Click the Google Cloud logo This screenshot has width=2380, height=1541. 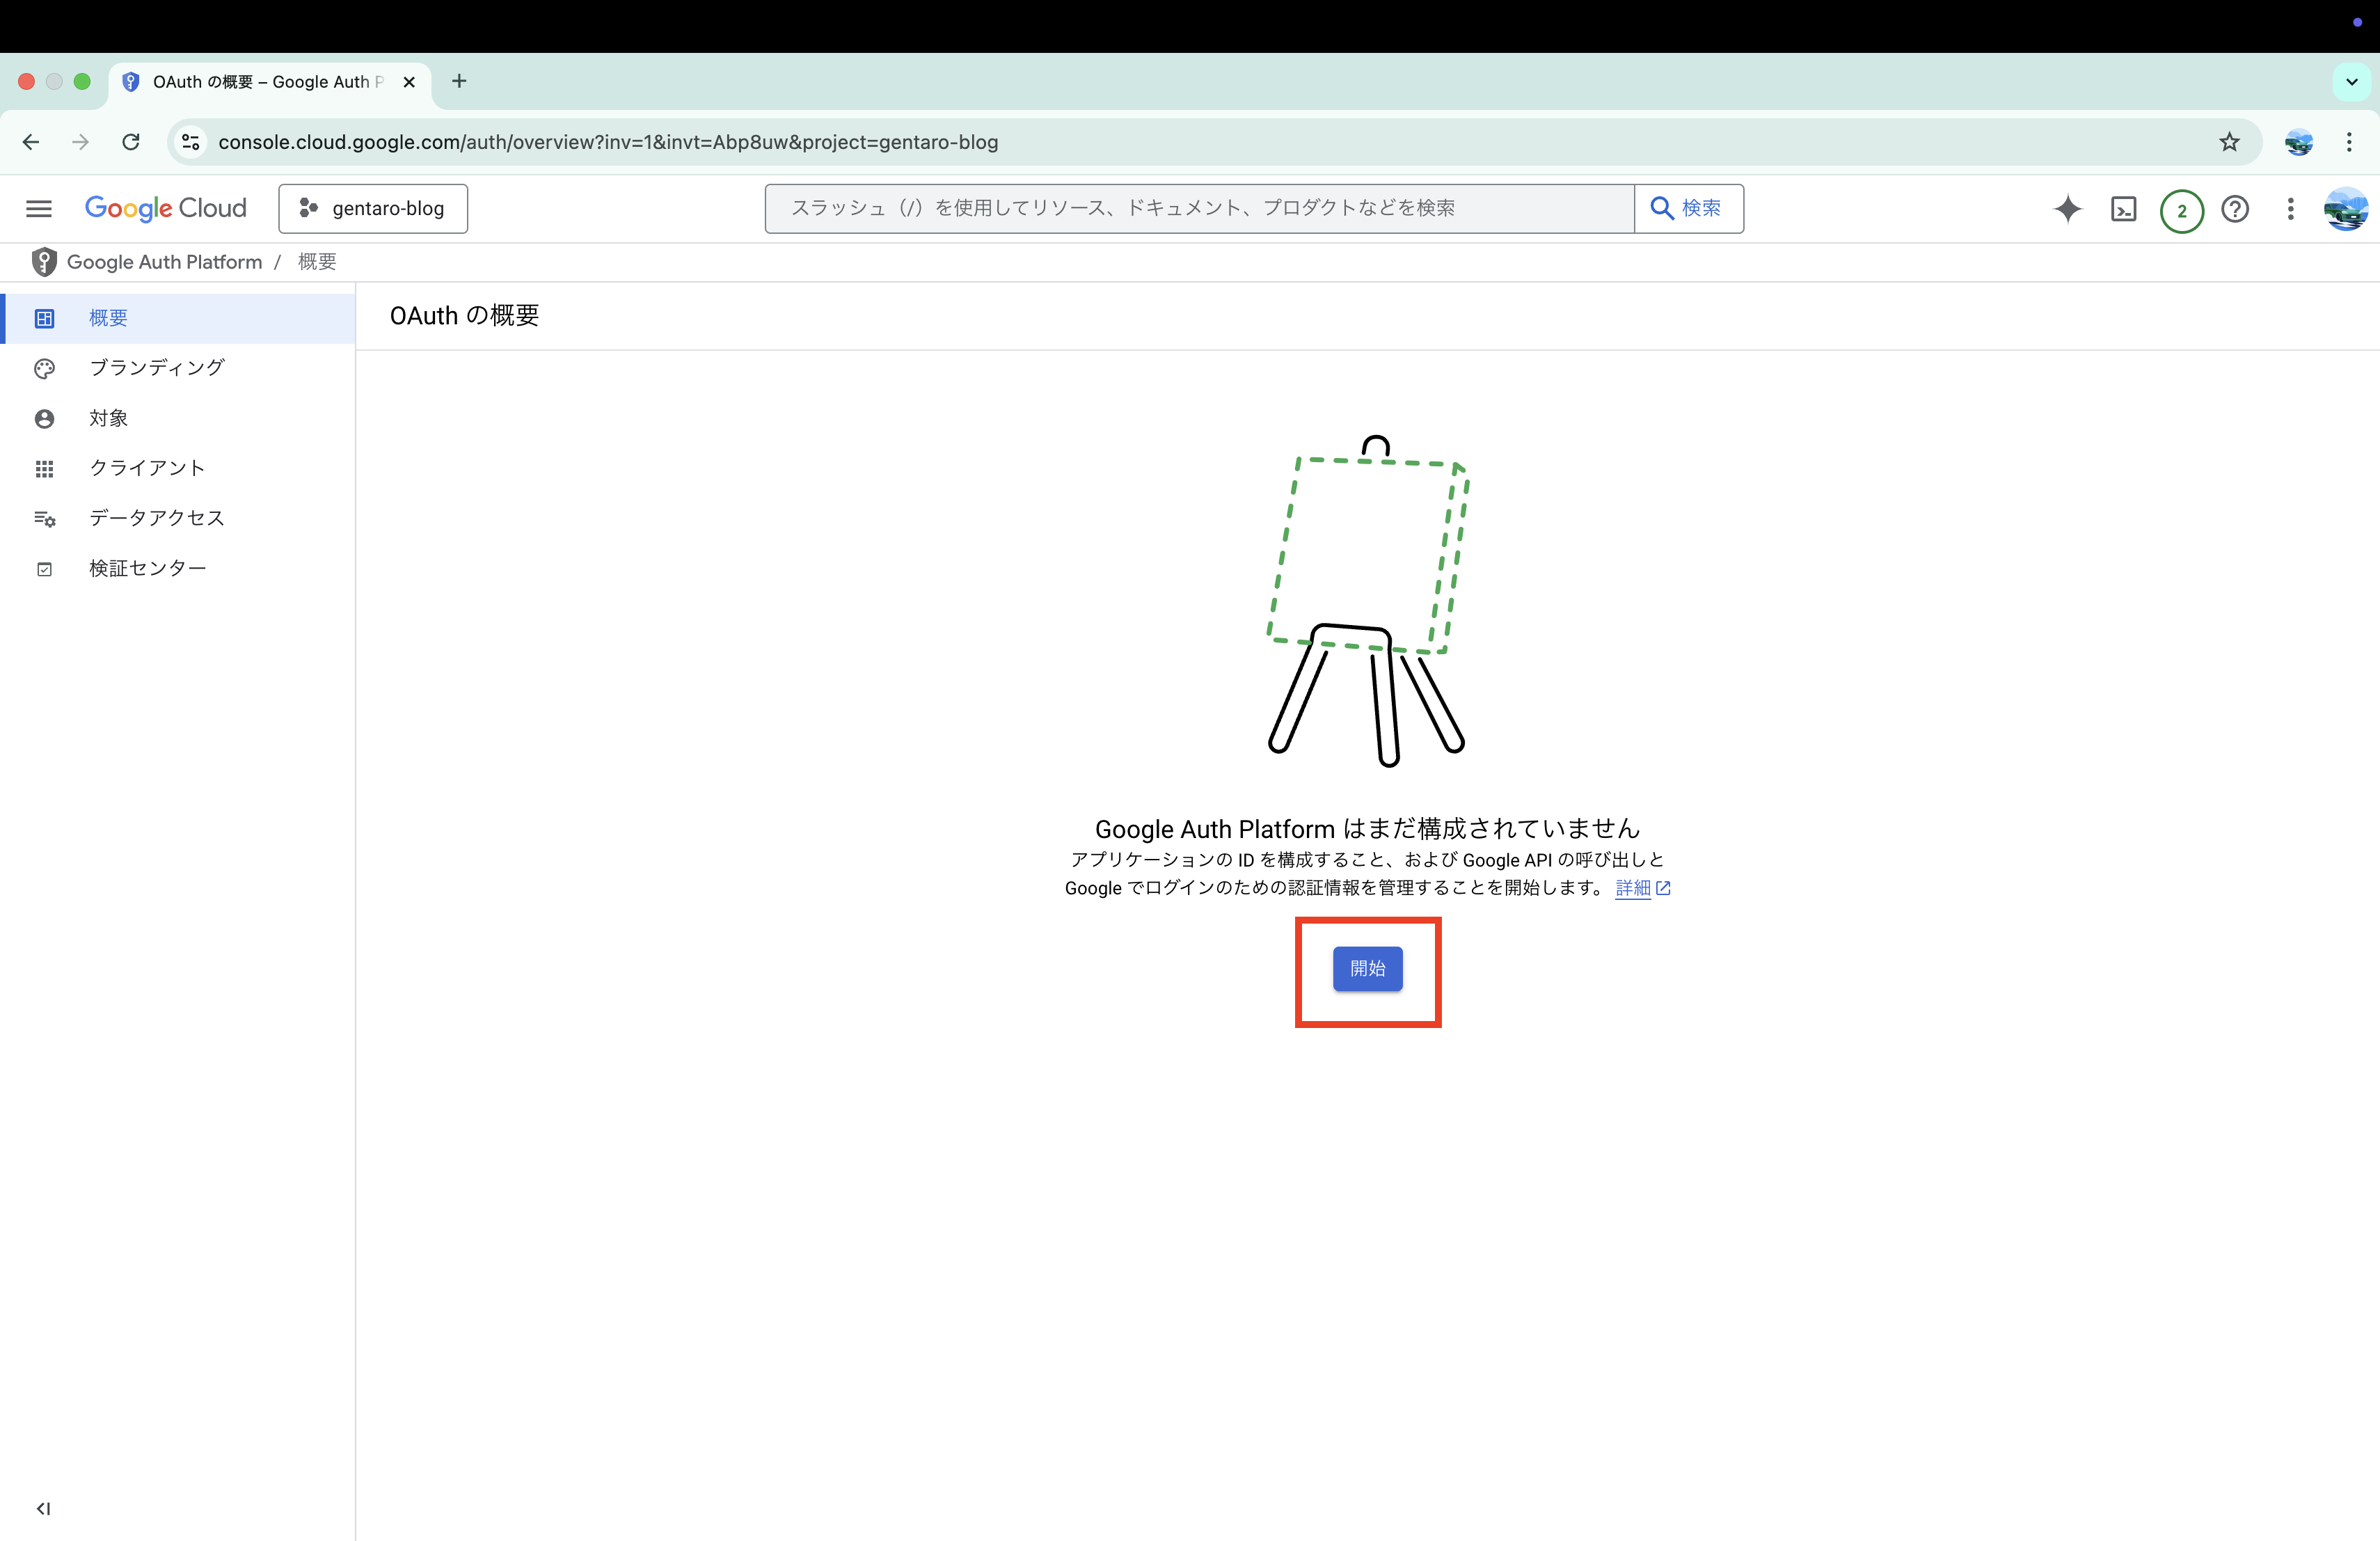coord(166,208)
